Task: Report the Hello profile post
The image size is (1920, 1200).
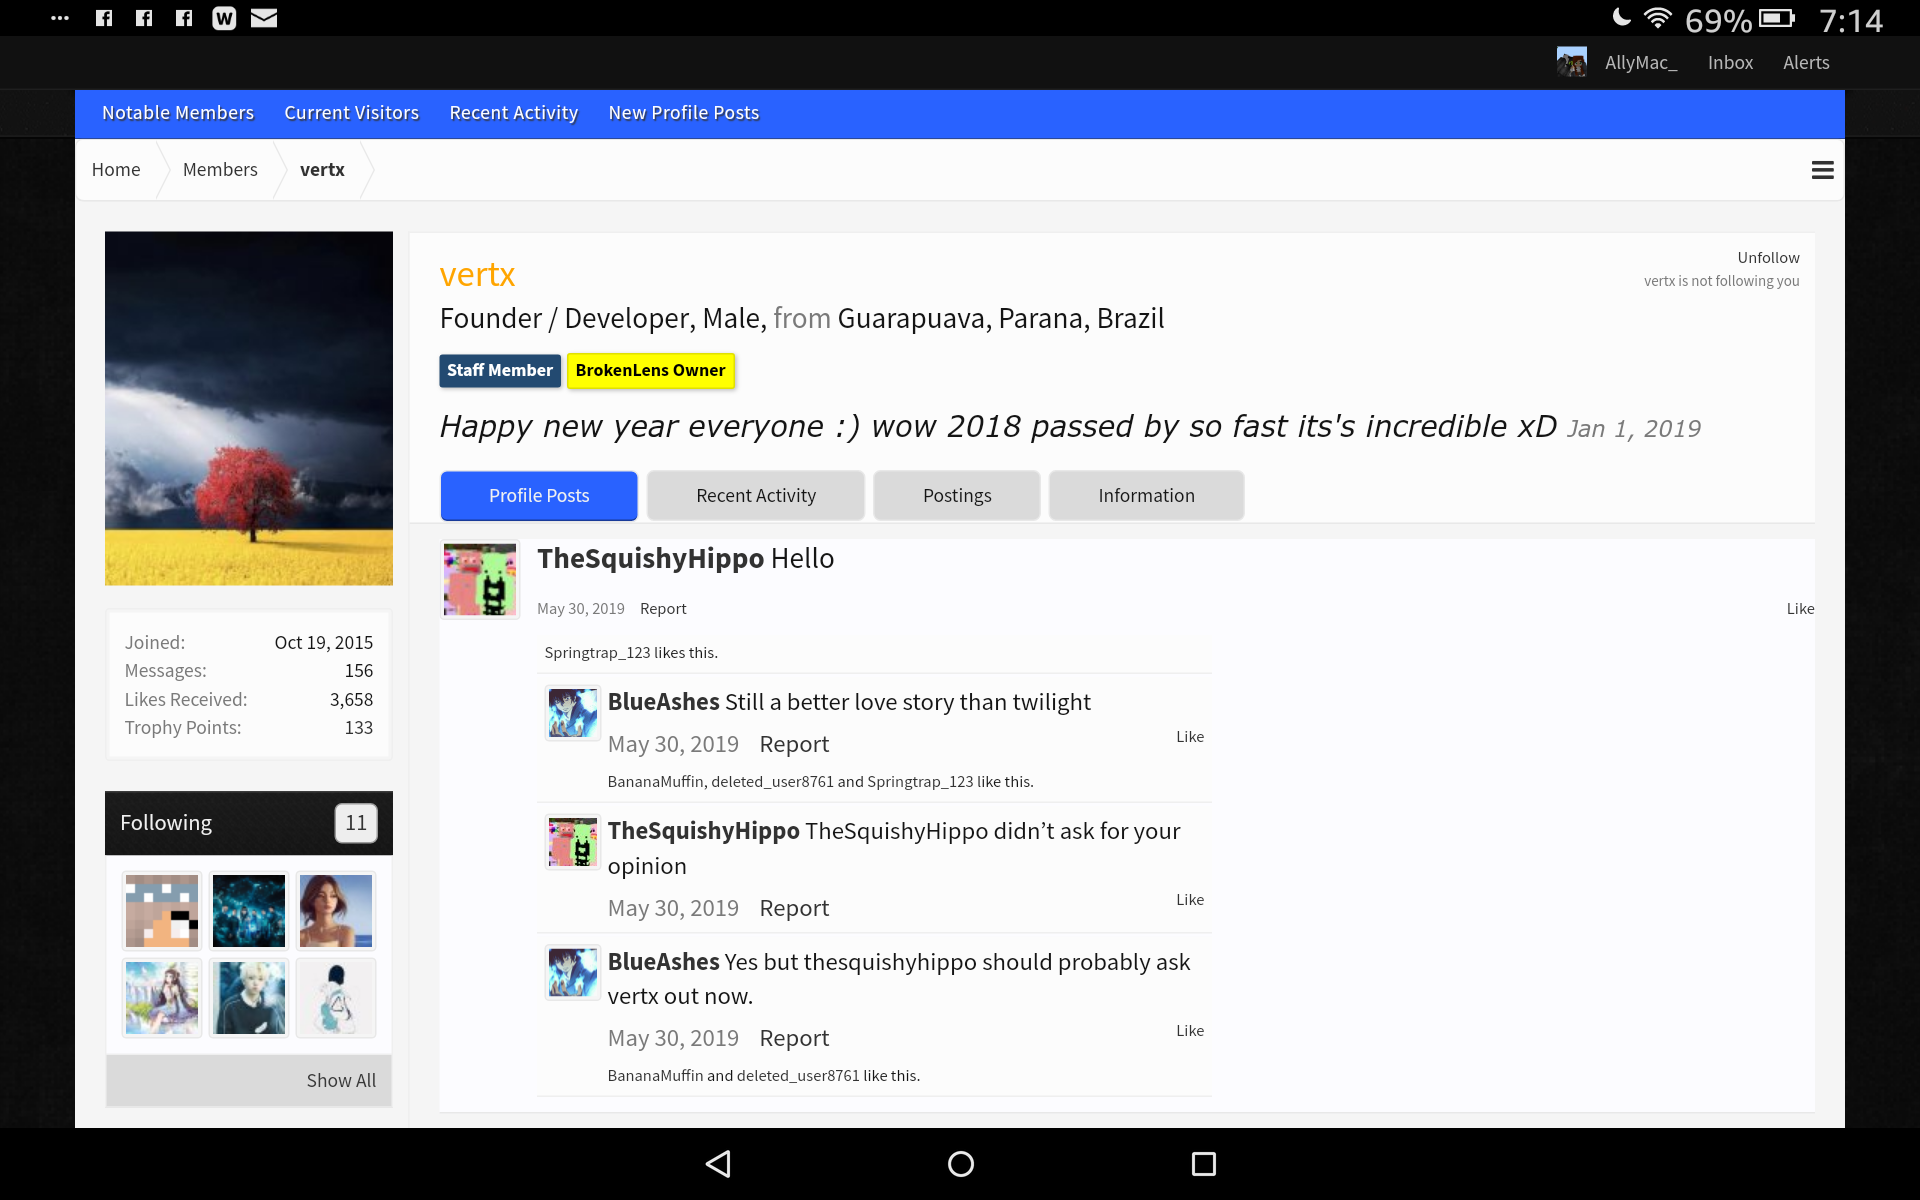Action: coord(663,609)
